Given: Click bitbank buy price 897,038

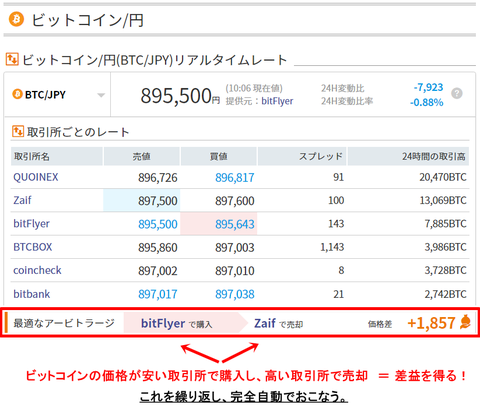Looking at the screenshot, I should point(235,294).
